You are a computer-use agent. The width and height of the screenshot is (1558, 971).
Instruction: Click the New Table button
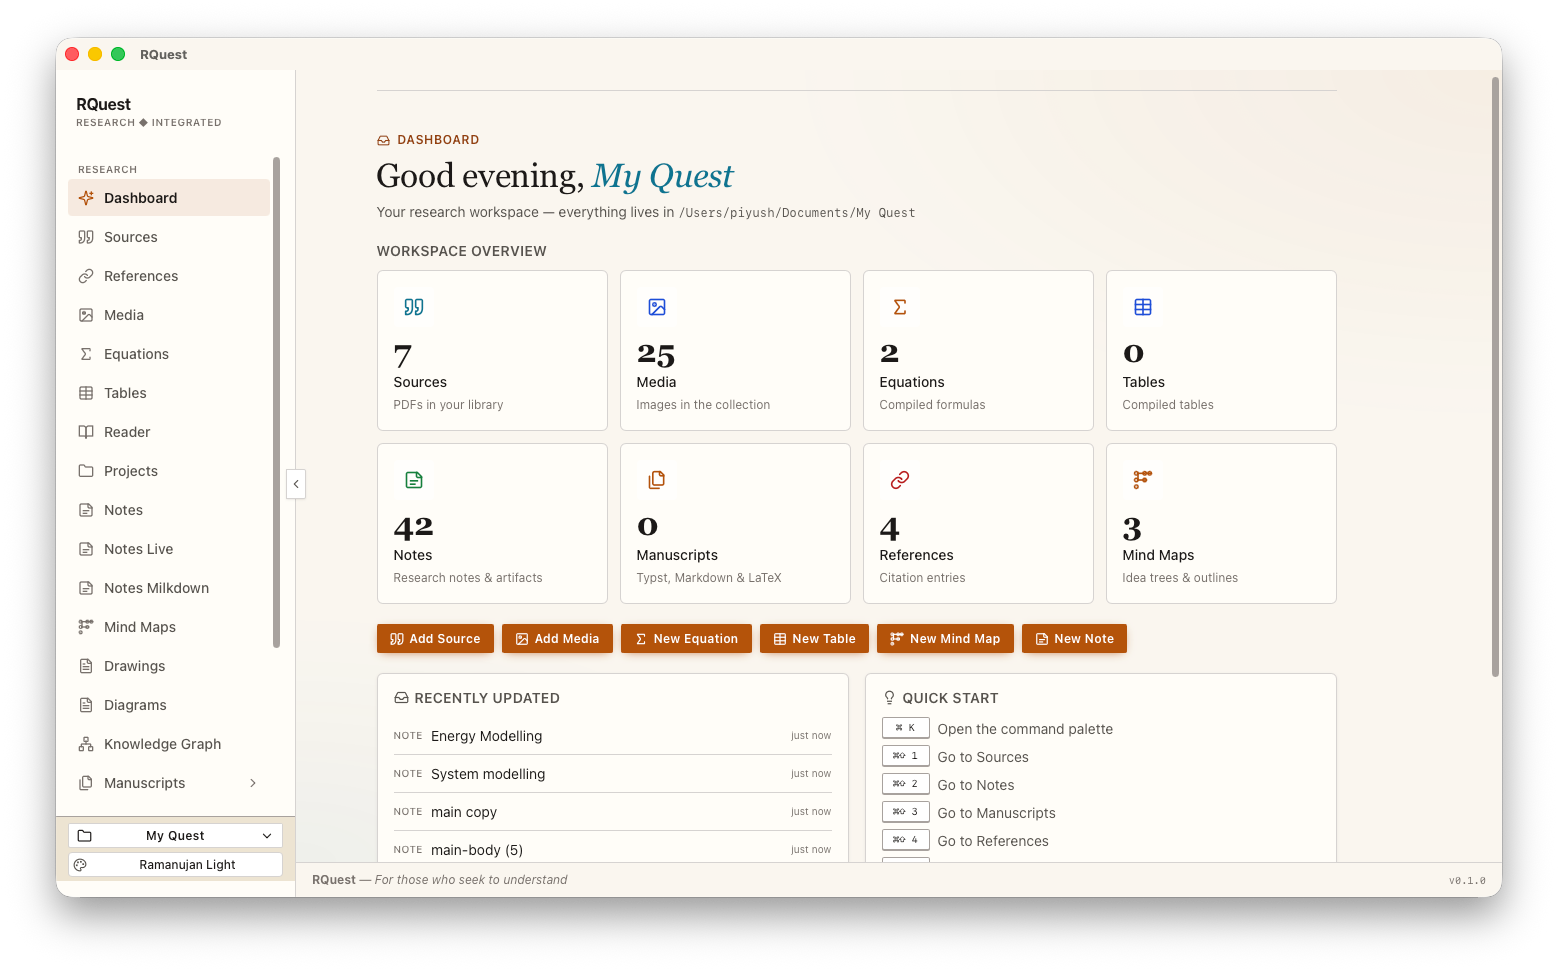coord(814,639)
